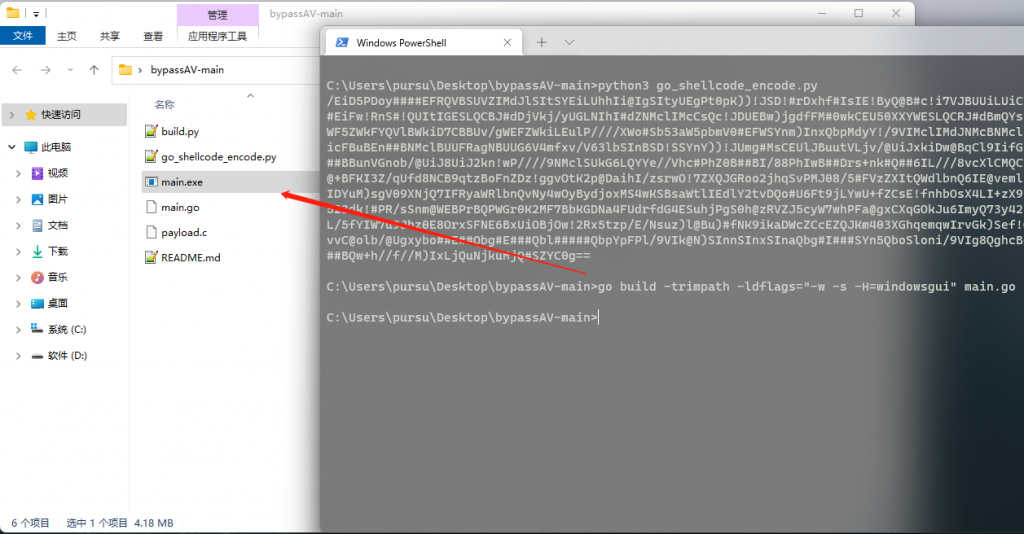Select the main.exe file
The height and width of the screenshot is (534, 1024).
(182, 182)
